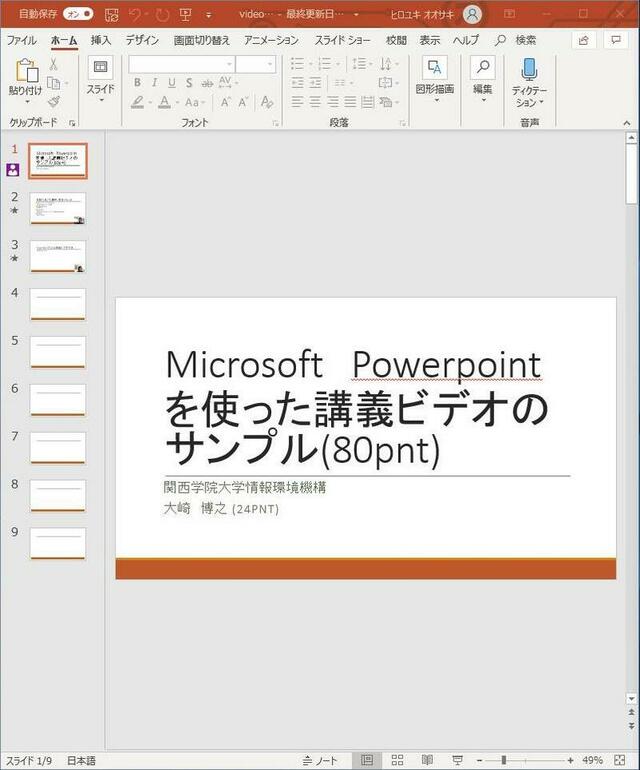Screen dimensions: 640x770
Task: Click the font color A button
Action: click(x=165, y=102)
